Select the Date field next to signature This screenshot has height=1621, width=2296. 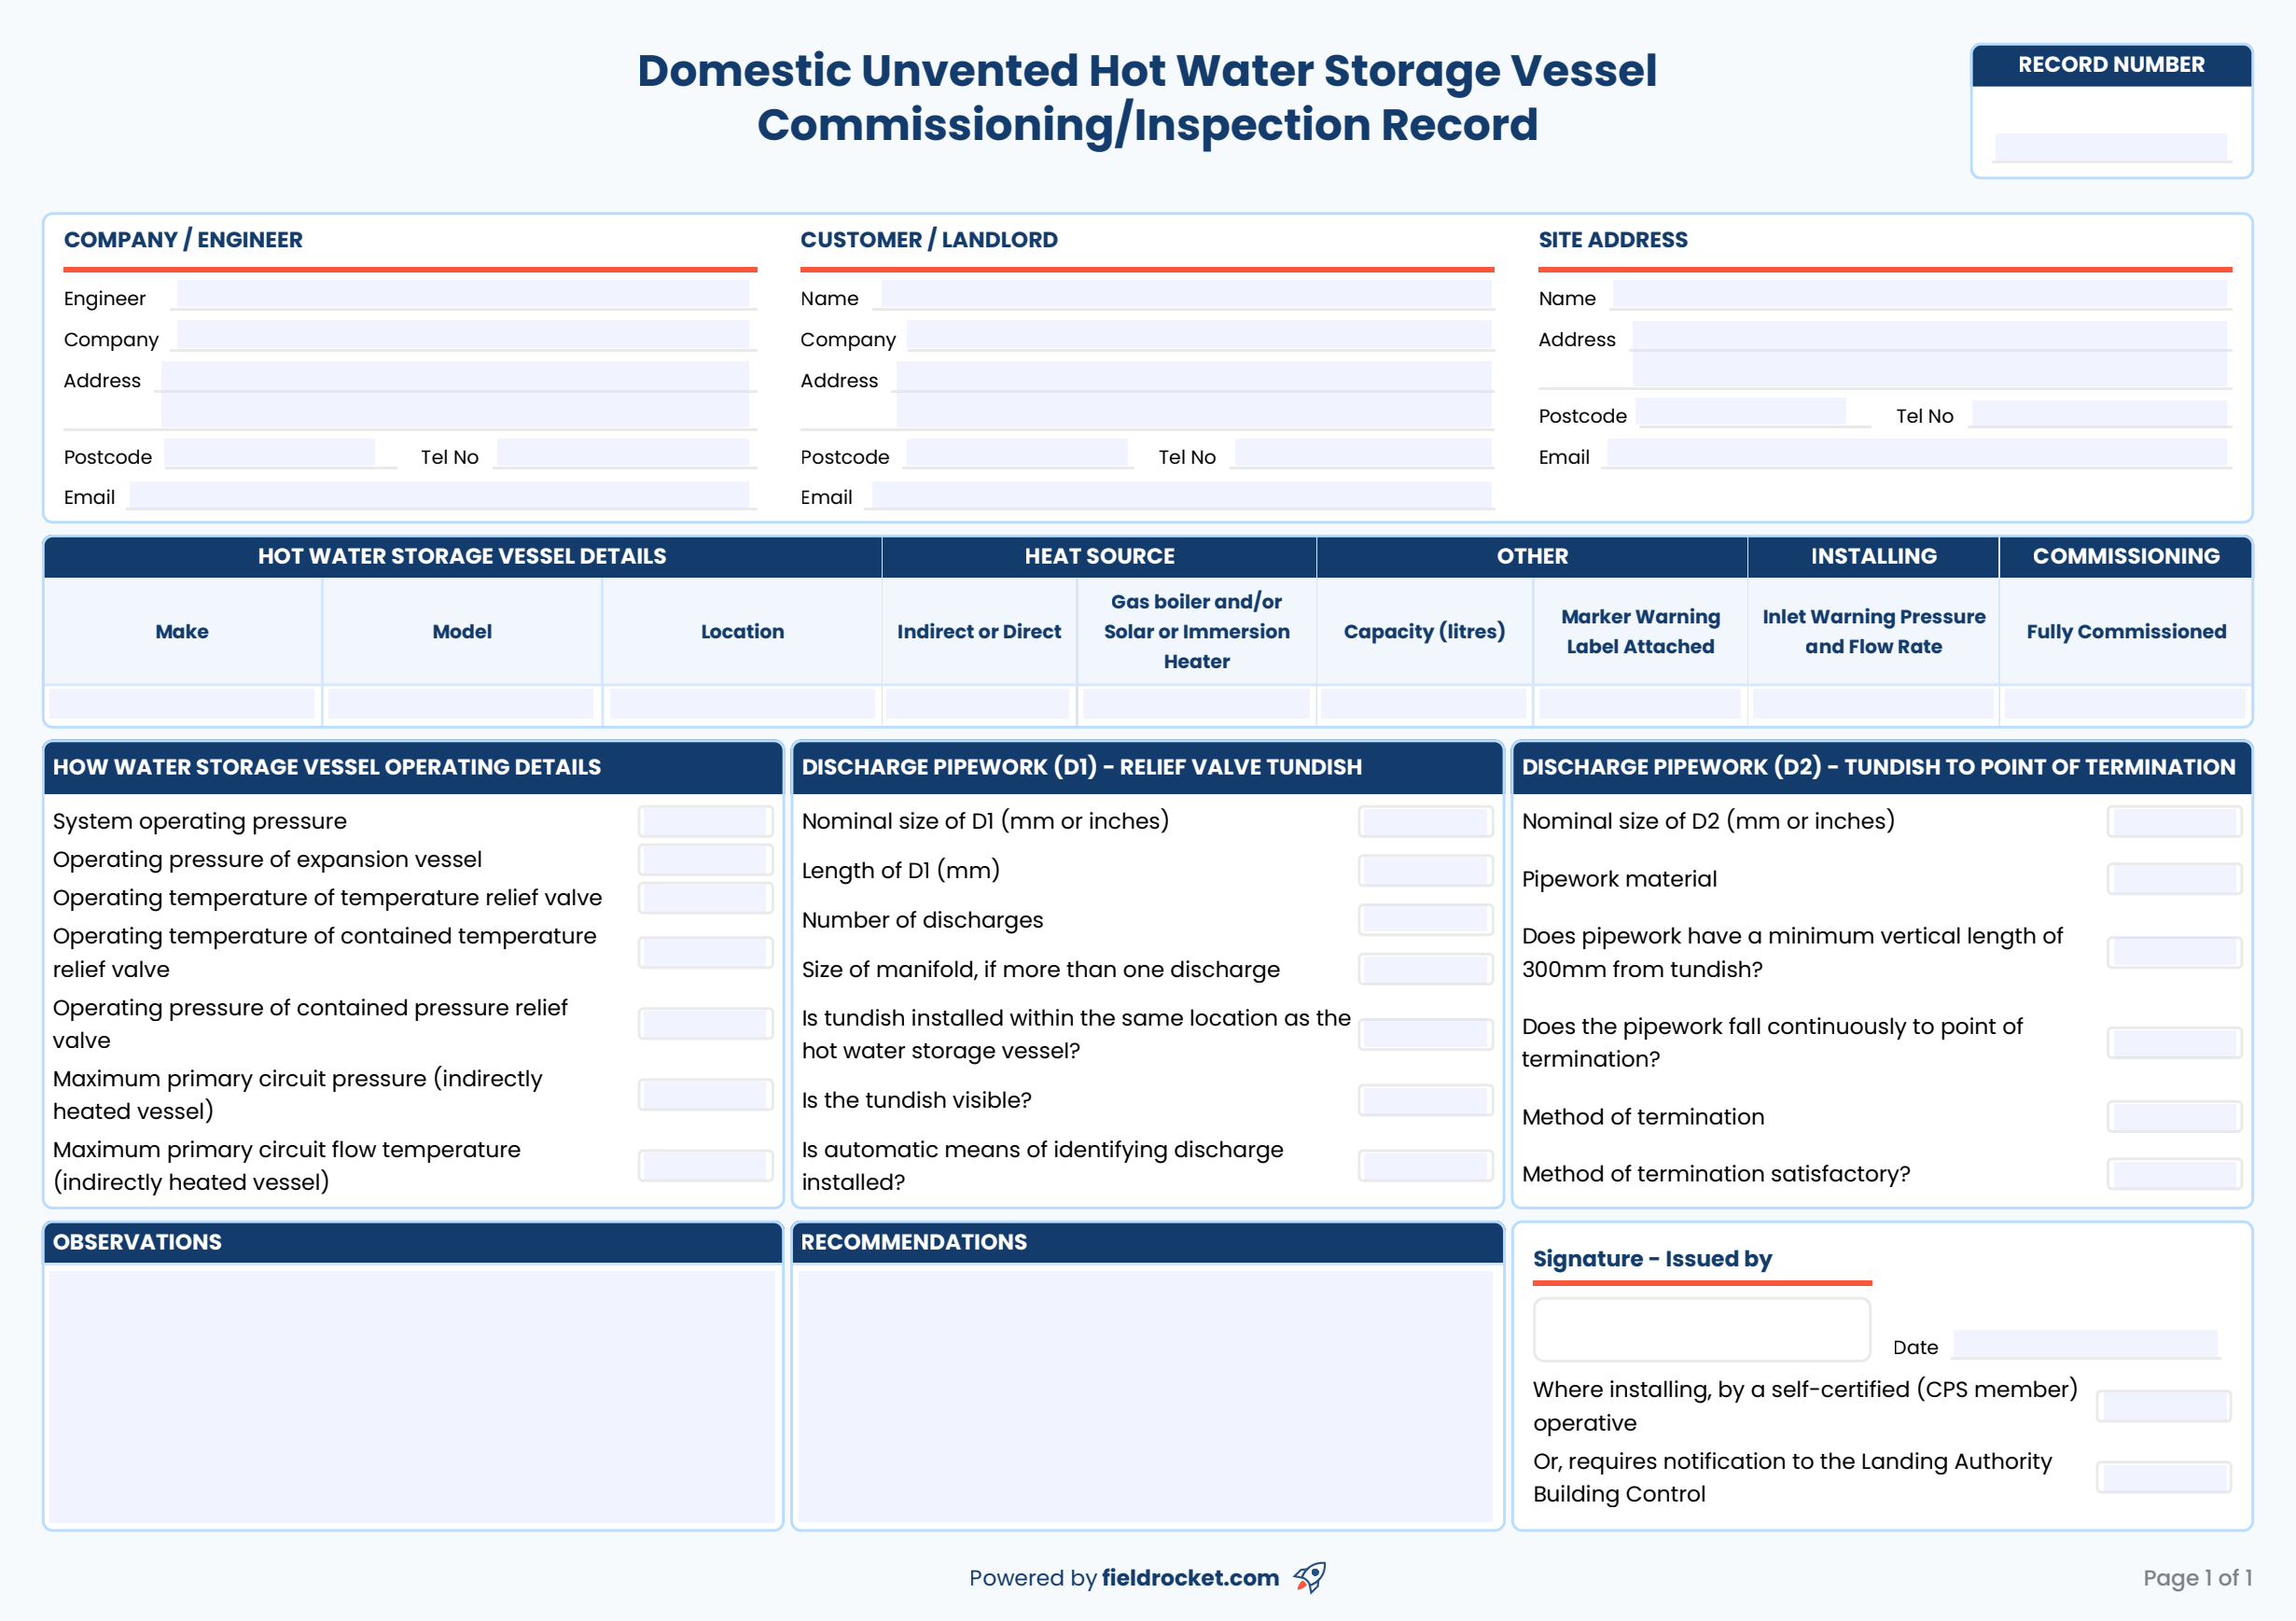click(2085, 1346)
